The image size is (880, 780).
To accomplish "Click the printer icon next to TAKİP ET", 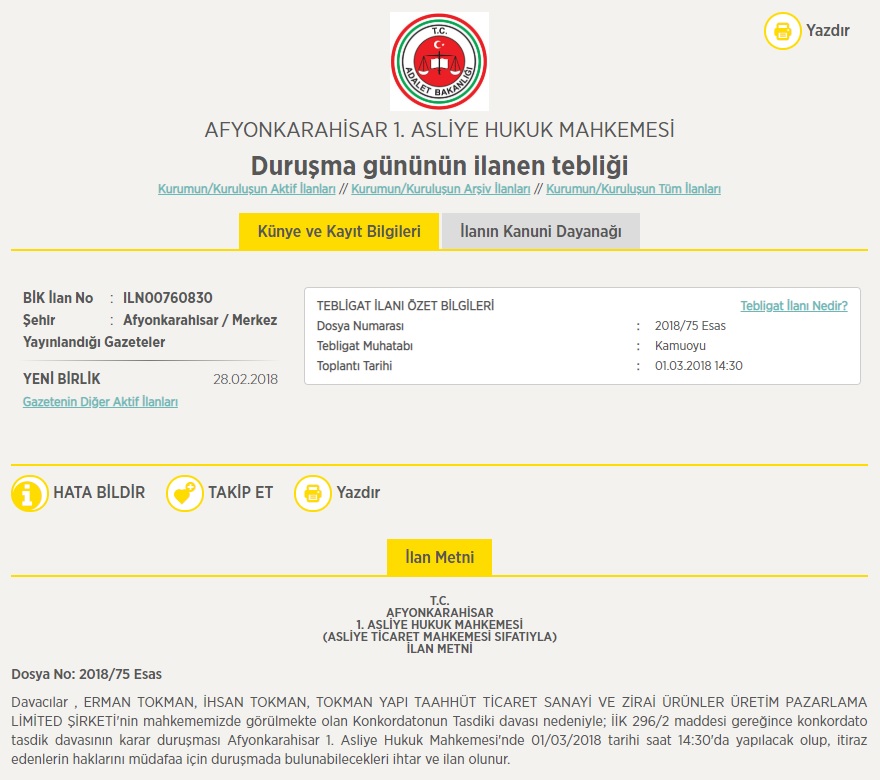I will point(312,493).
